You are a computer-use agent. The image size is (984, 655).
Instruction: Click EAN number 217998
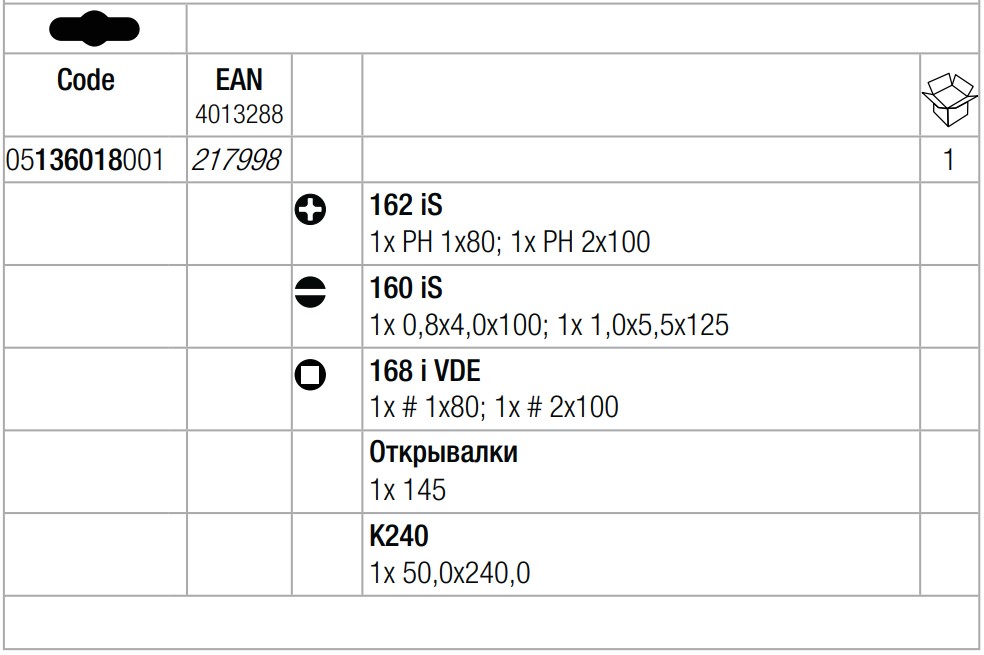tap(236, 160)
